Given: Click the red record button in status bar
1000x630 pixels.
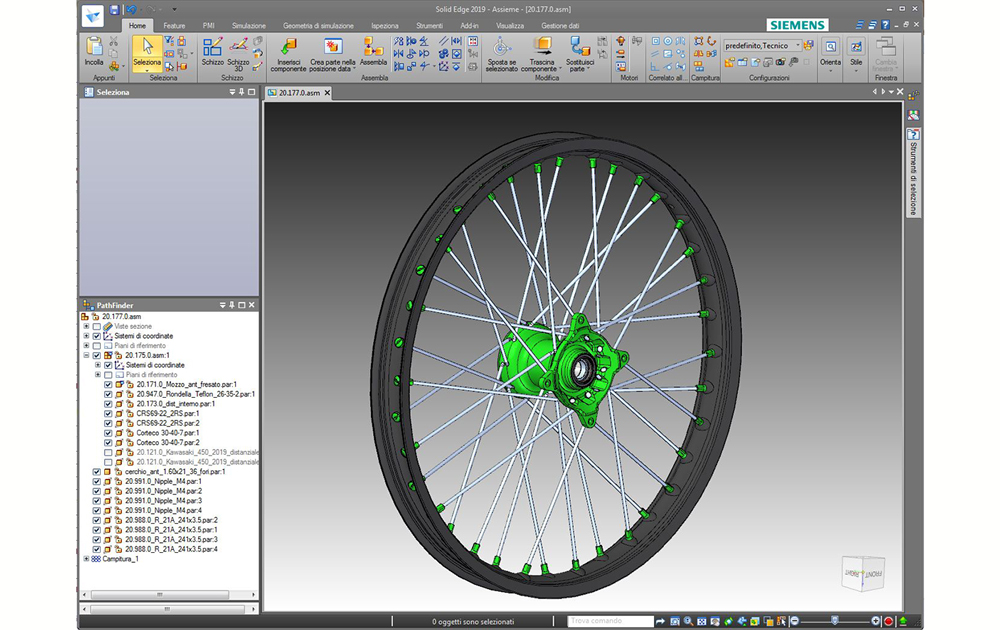Looking at the screenshot, I should tap(888, 621).
